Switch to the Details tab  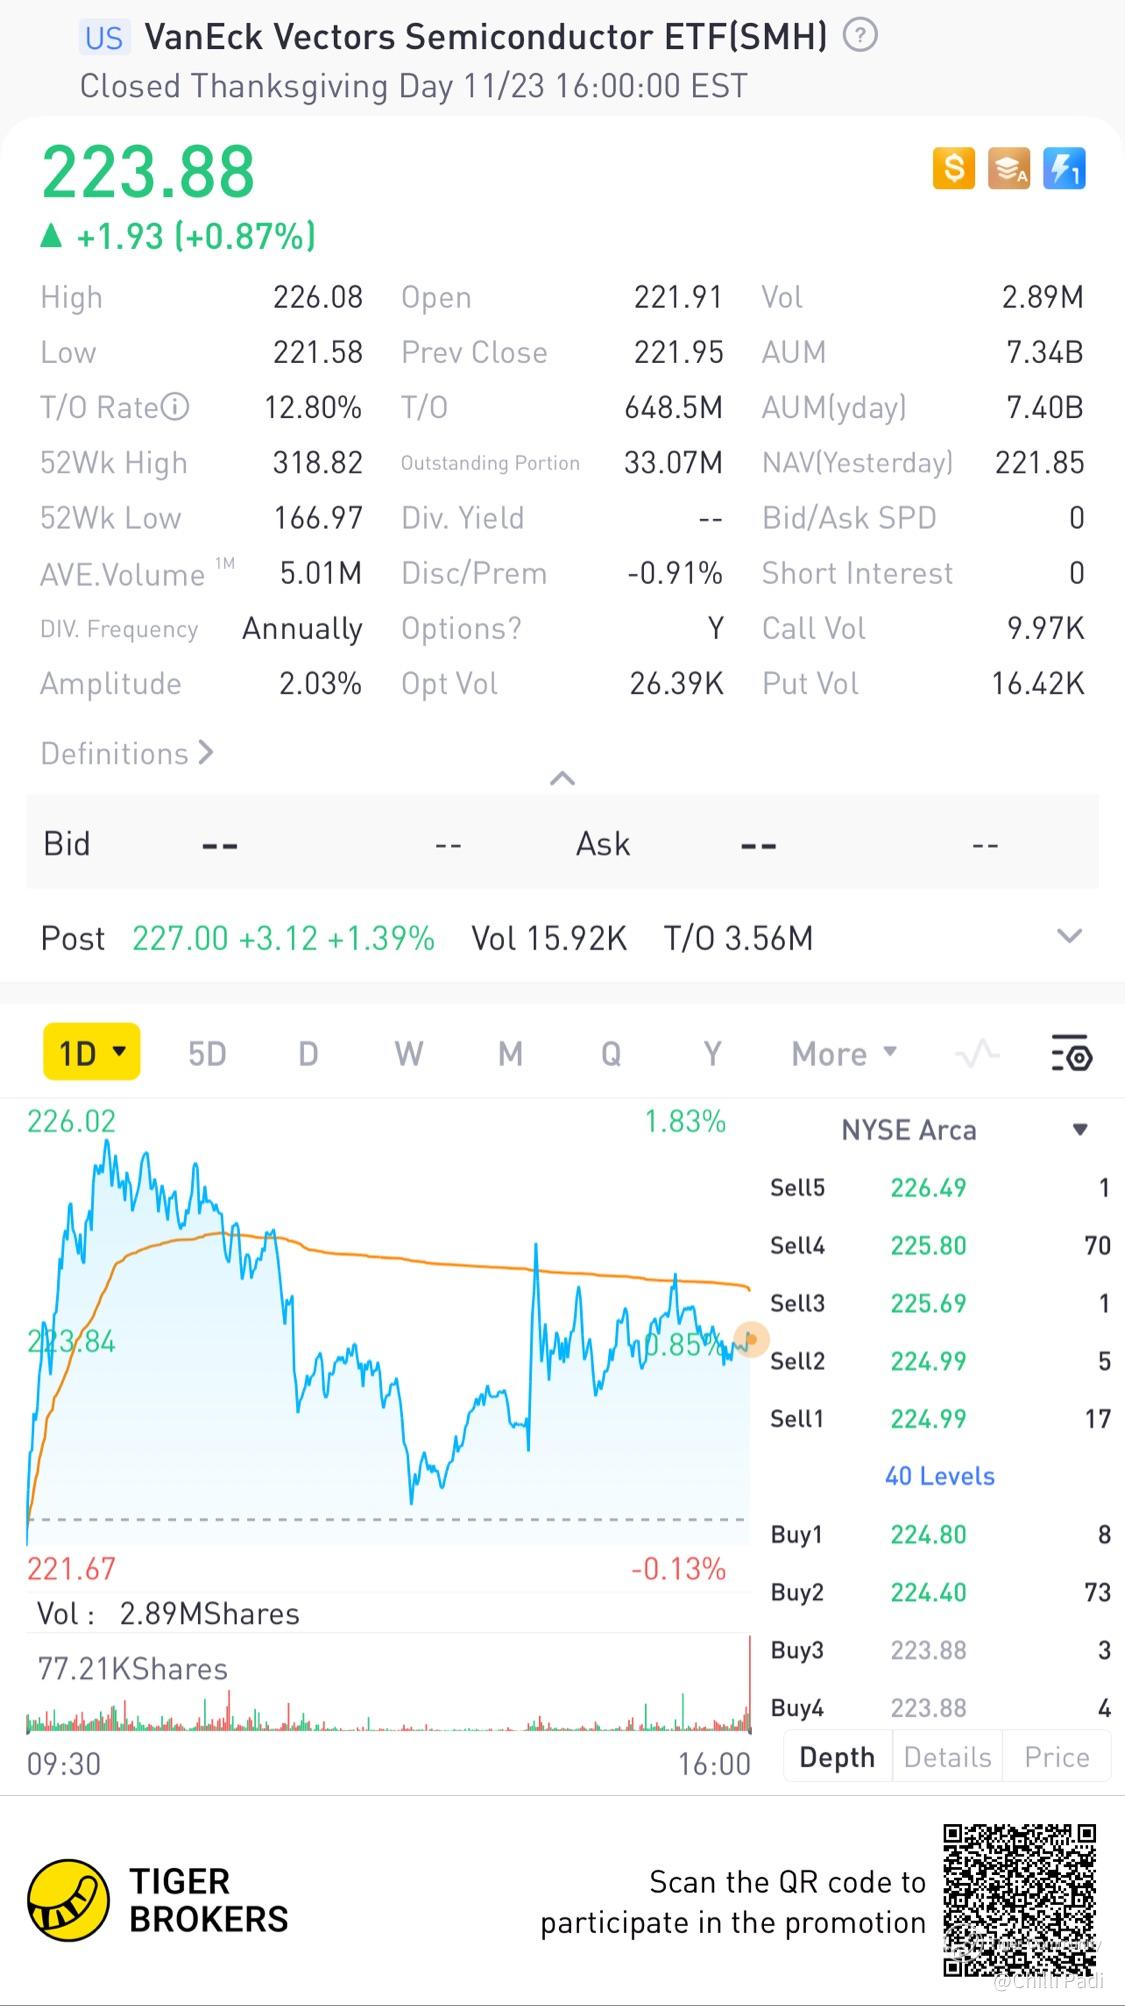tap(947, 1757)
